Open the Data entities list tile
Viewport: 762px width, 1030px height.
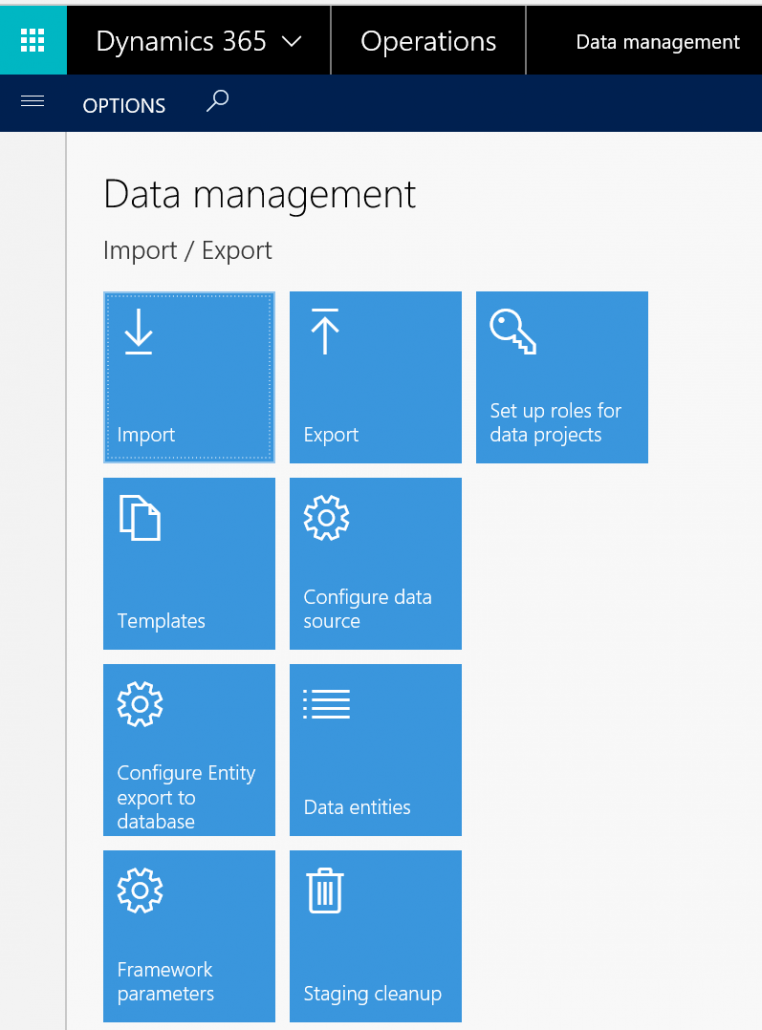point(375,749)
